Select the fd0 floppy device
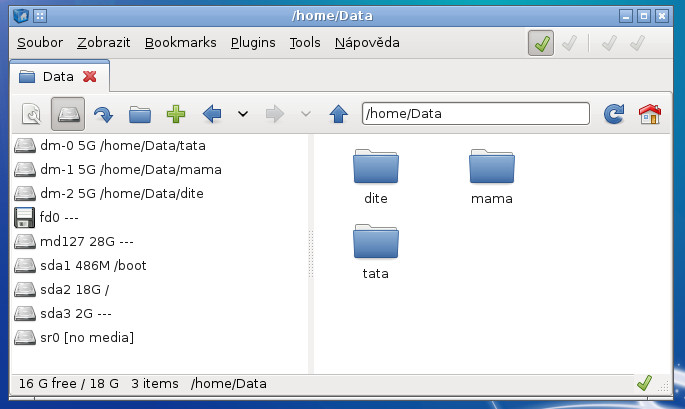 [x=159, y=217]
